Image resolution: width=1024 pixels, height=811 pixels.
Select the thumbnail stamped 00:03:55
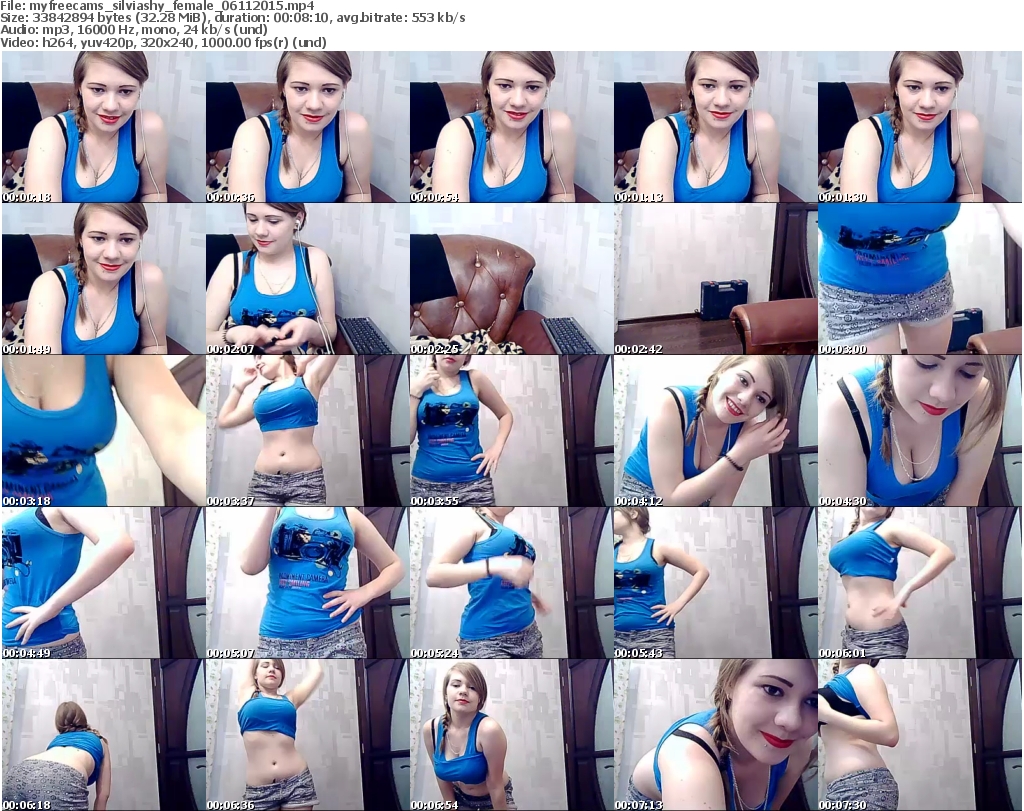point(511,431)
